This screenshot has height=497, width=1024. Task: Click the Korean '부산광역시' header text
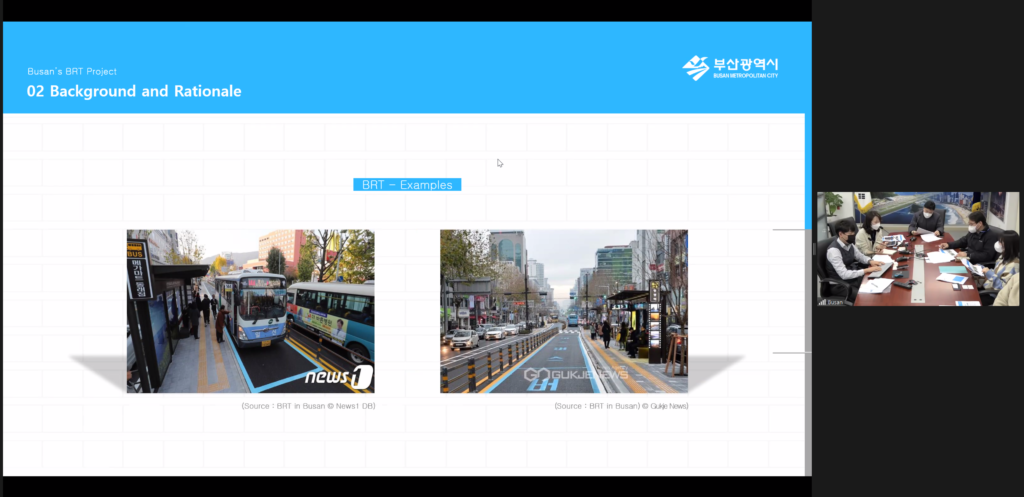click(744, 64)
